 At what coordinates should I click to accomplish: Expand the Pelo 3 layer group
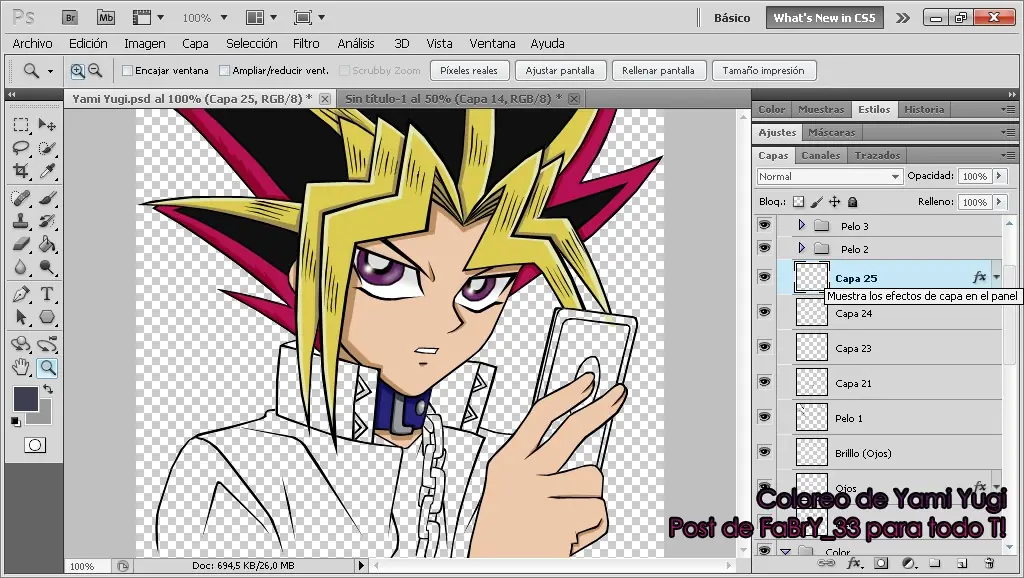click(801, 225)
